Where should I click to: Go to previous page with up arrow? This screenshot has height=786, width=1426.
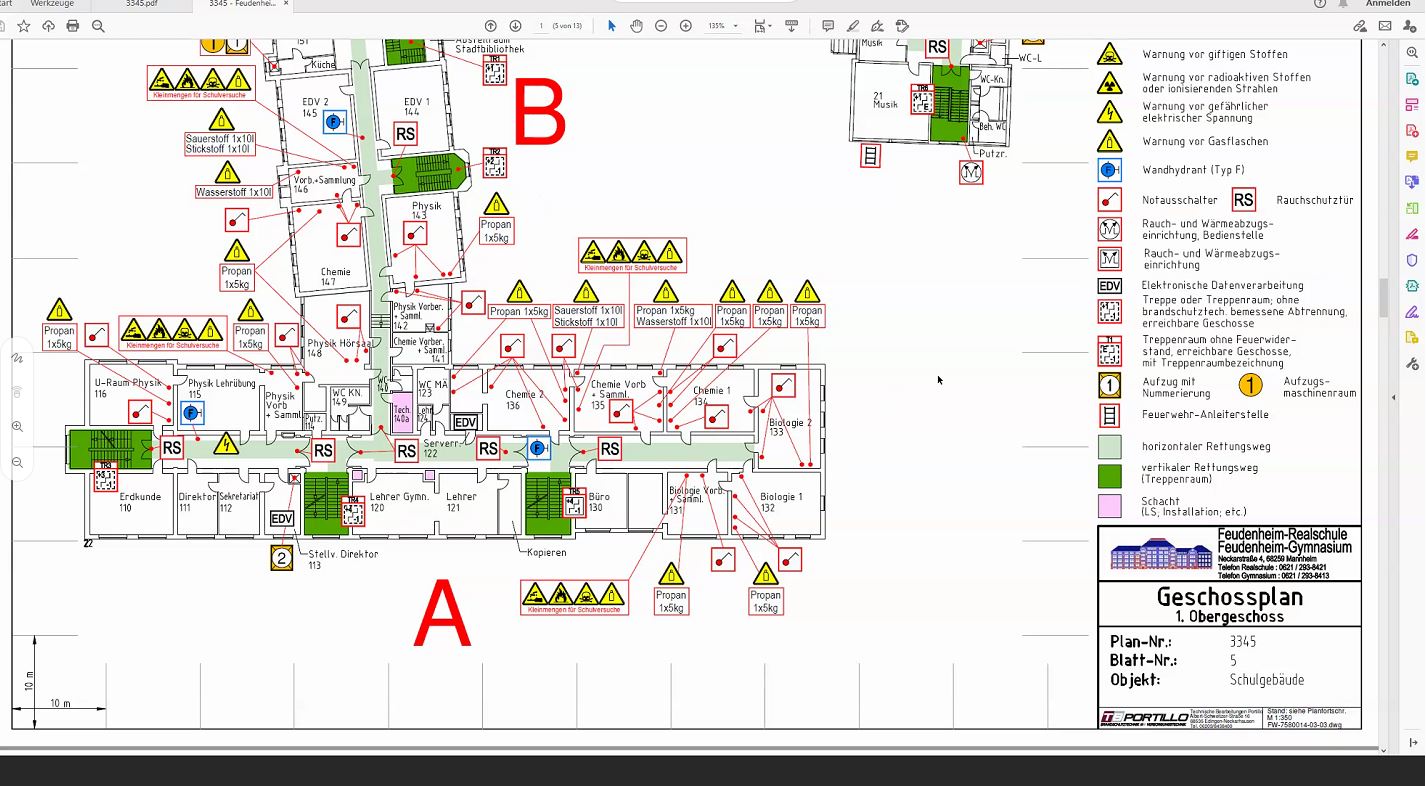point(490,26)
